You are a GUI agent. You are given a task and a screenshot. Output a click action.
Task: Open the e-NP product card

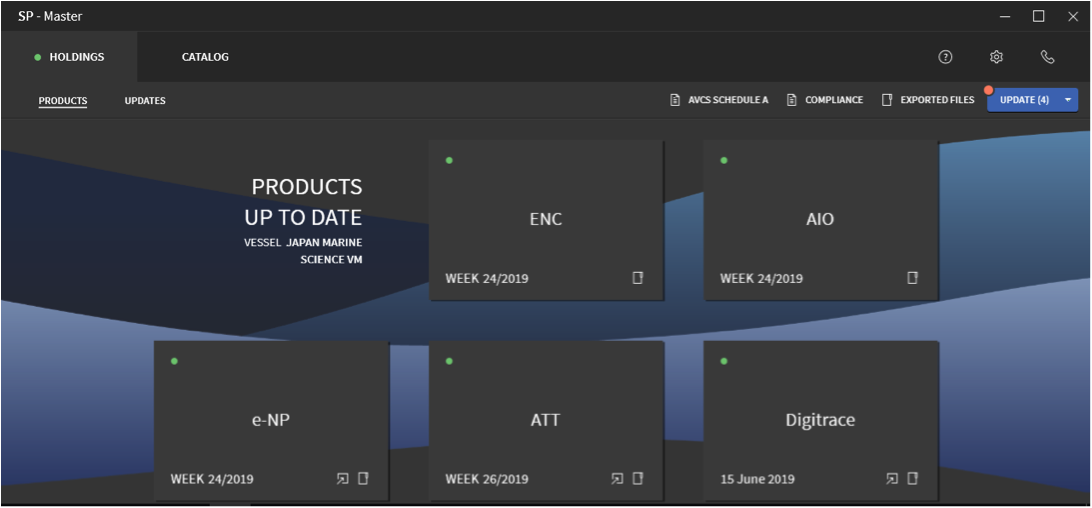tap(271, 420)
